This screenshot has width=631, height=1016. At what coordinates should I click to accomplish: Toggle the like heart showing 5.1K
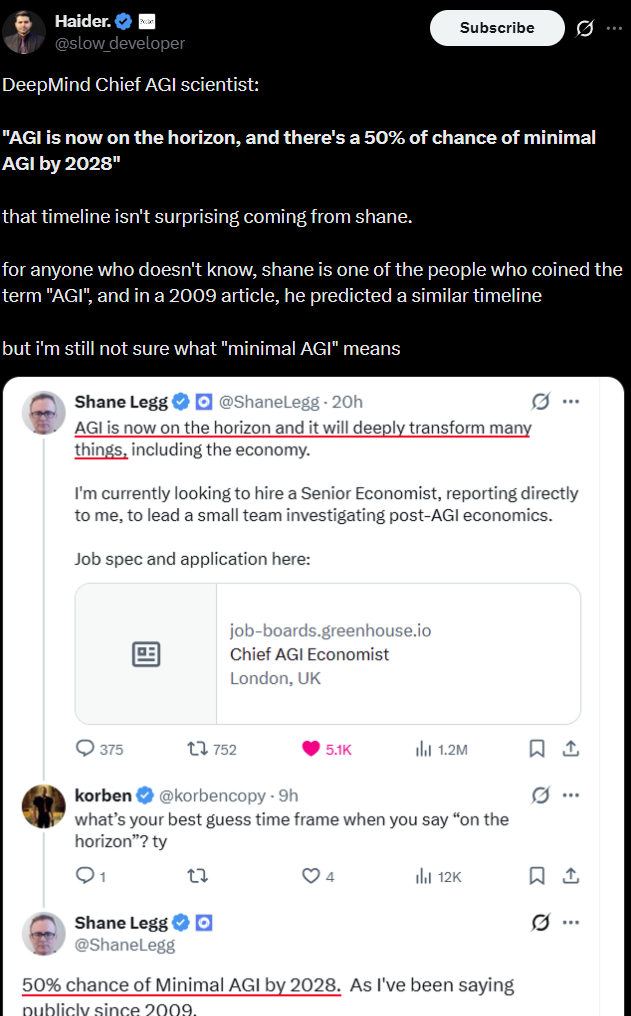312,749
